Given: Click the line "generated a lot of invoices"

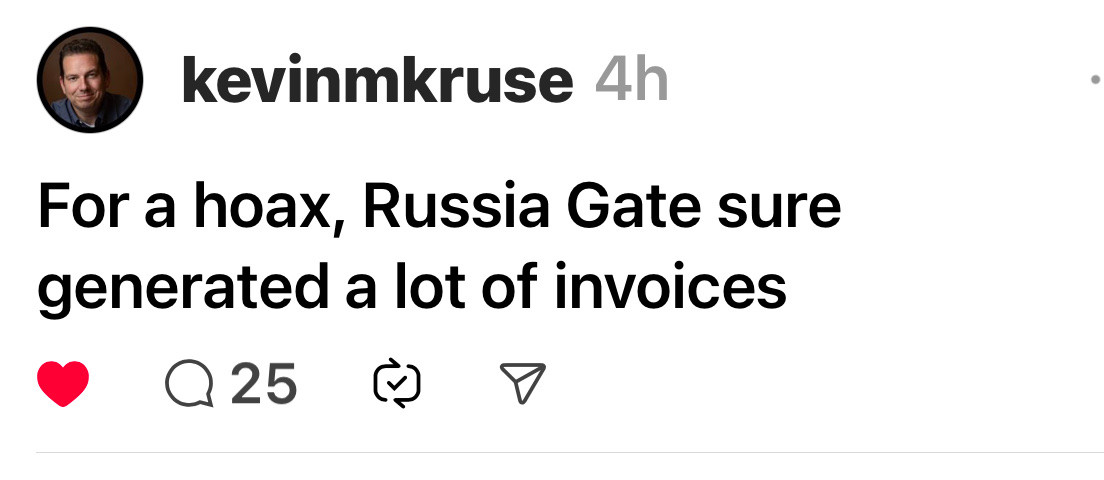Looking at the screenshot, I should [411, 287].
